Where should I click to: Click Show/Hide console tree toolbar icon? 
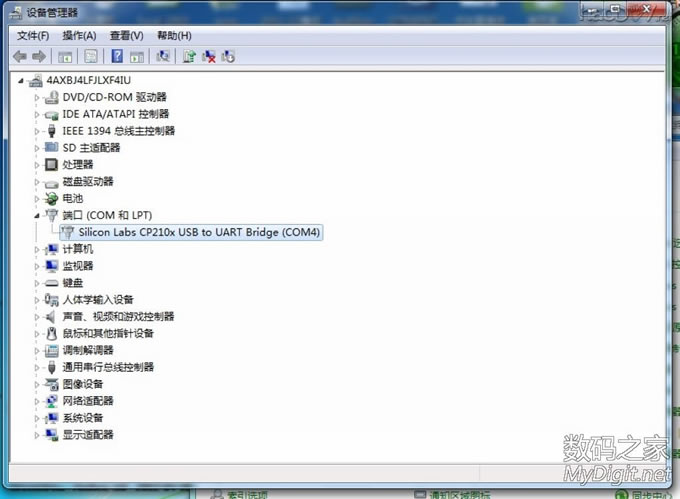(x=65, y=56)
